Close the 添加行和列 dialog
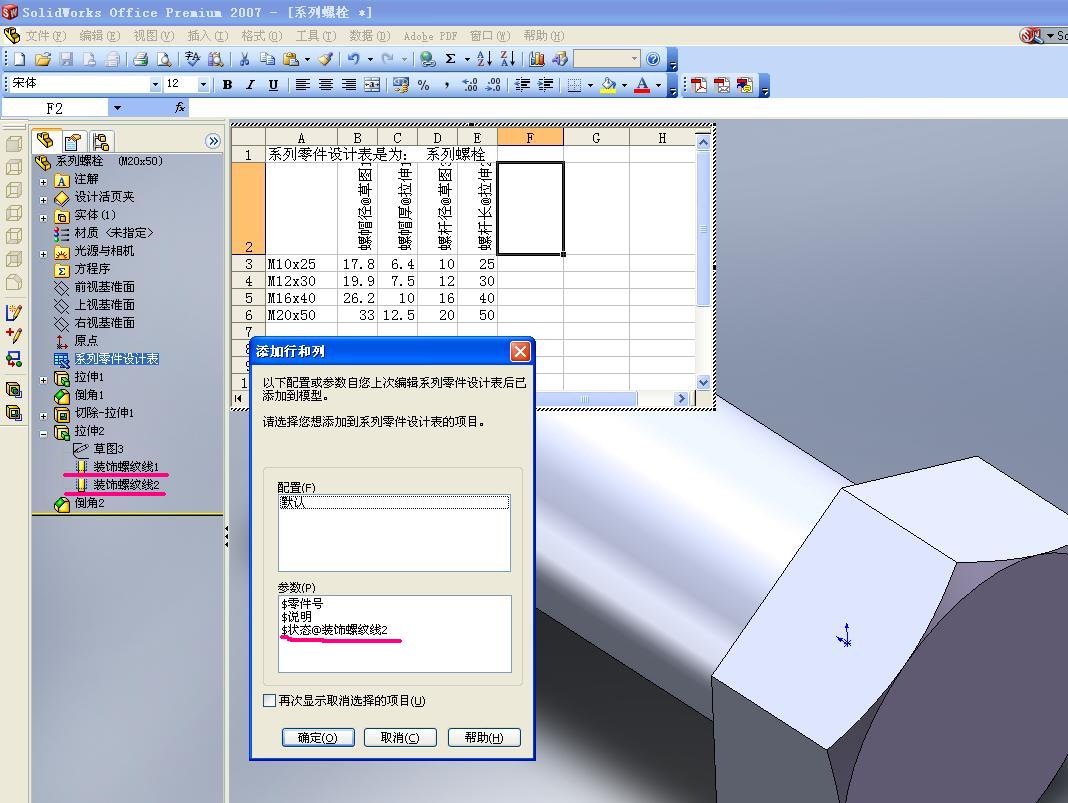Viewport: 1068px width, 803px height. [520, 351]
